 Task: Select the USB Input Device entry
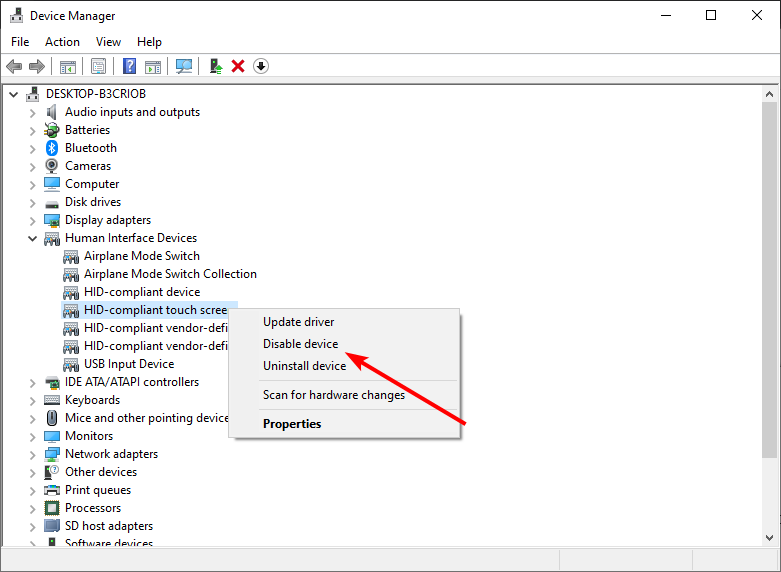pyautogui.click(x=129, y=364)
